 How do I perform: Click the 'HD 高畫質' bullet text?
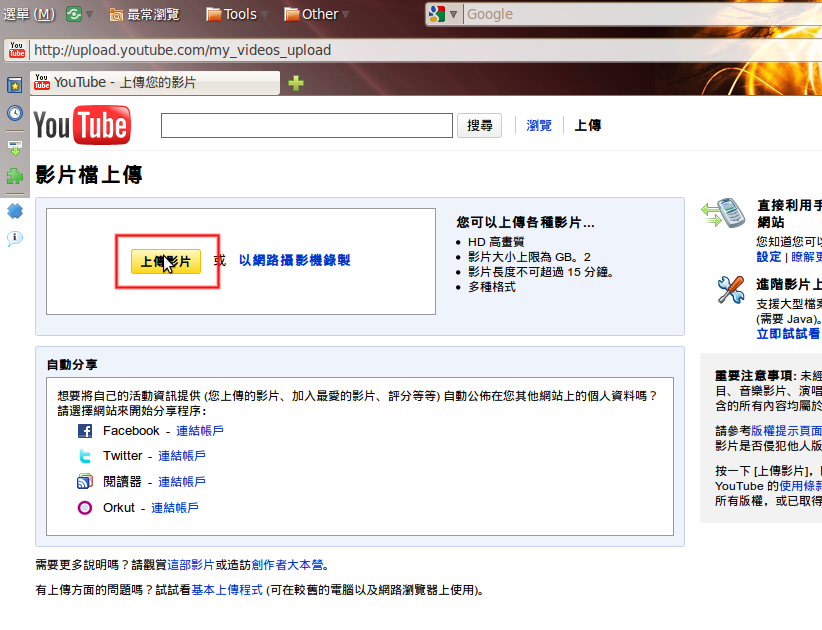coord(496,242)
